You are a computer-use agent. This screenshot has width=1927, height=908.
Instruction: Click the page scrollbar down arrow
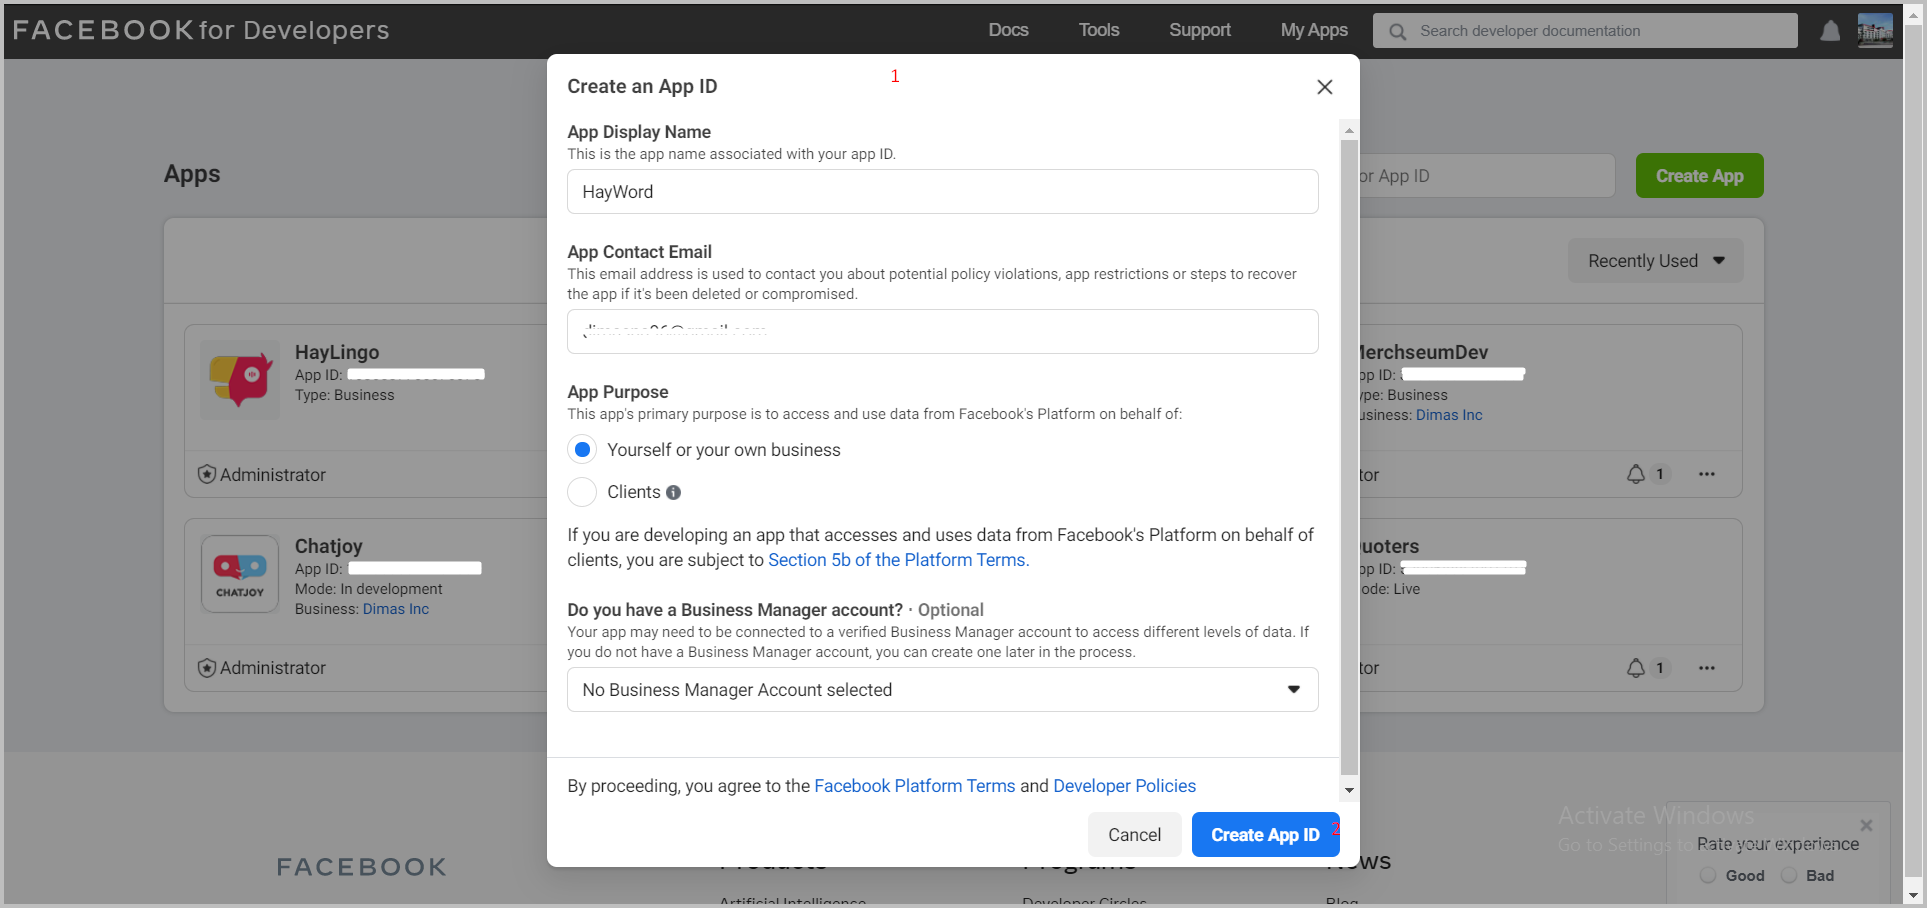coord(1913,896)
